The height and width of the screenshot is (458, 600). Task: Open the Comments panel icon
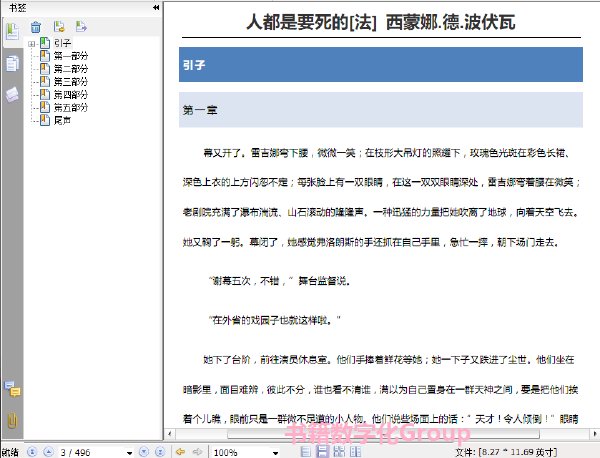(12, 389)
